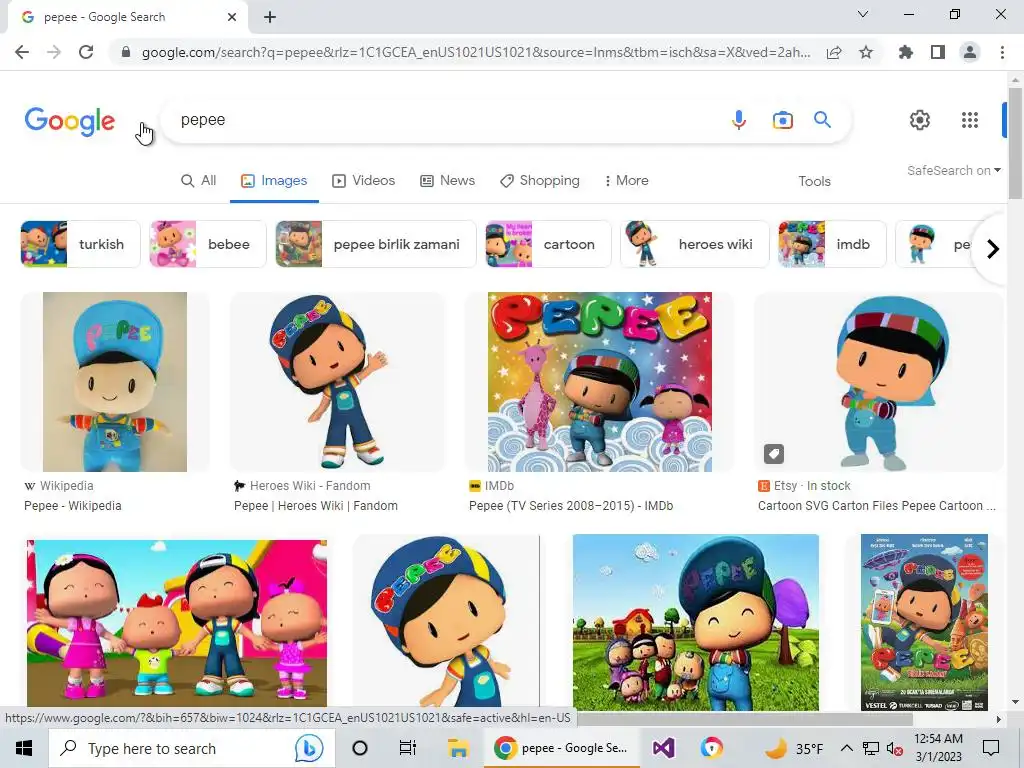
Task: Toggle the Chrome side panel icon
Action: 938,52
